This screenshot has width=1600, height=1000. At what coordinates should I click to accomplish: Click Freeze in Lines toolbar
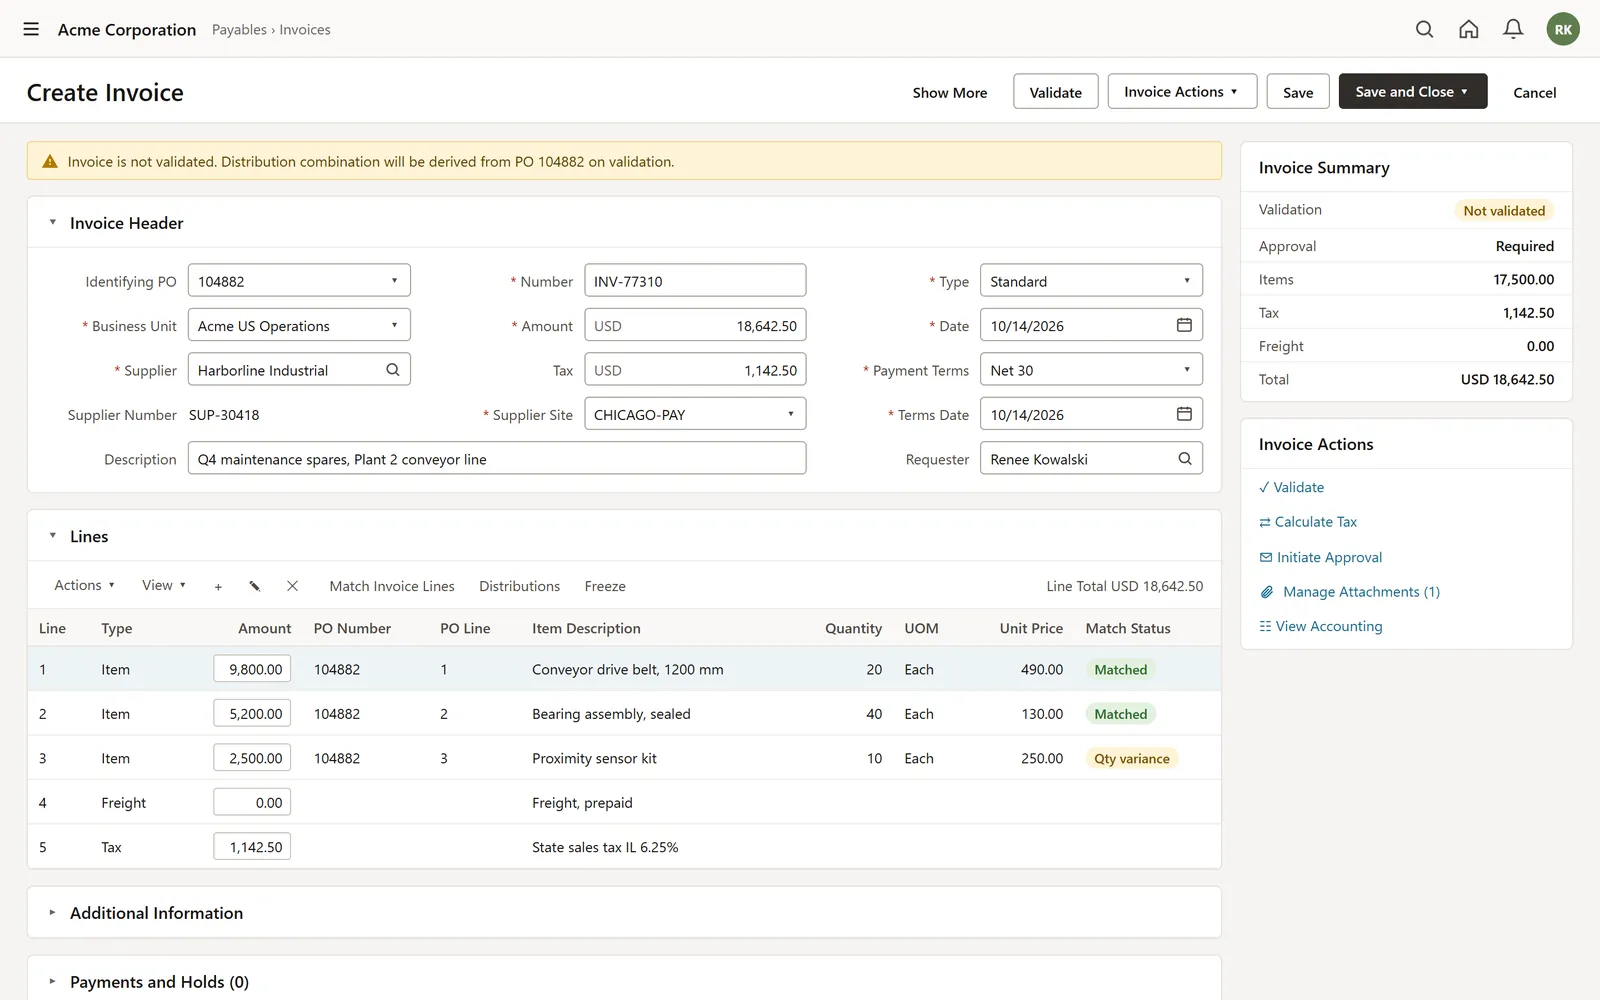coord(605,586)
